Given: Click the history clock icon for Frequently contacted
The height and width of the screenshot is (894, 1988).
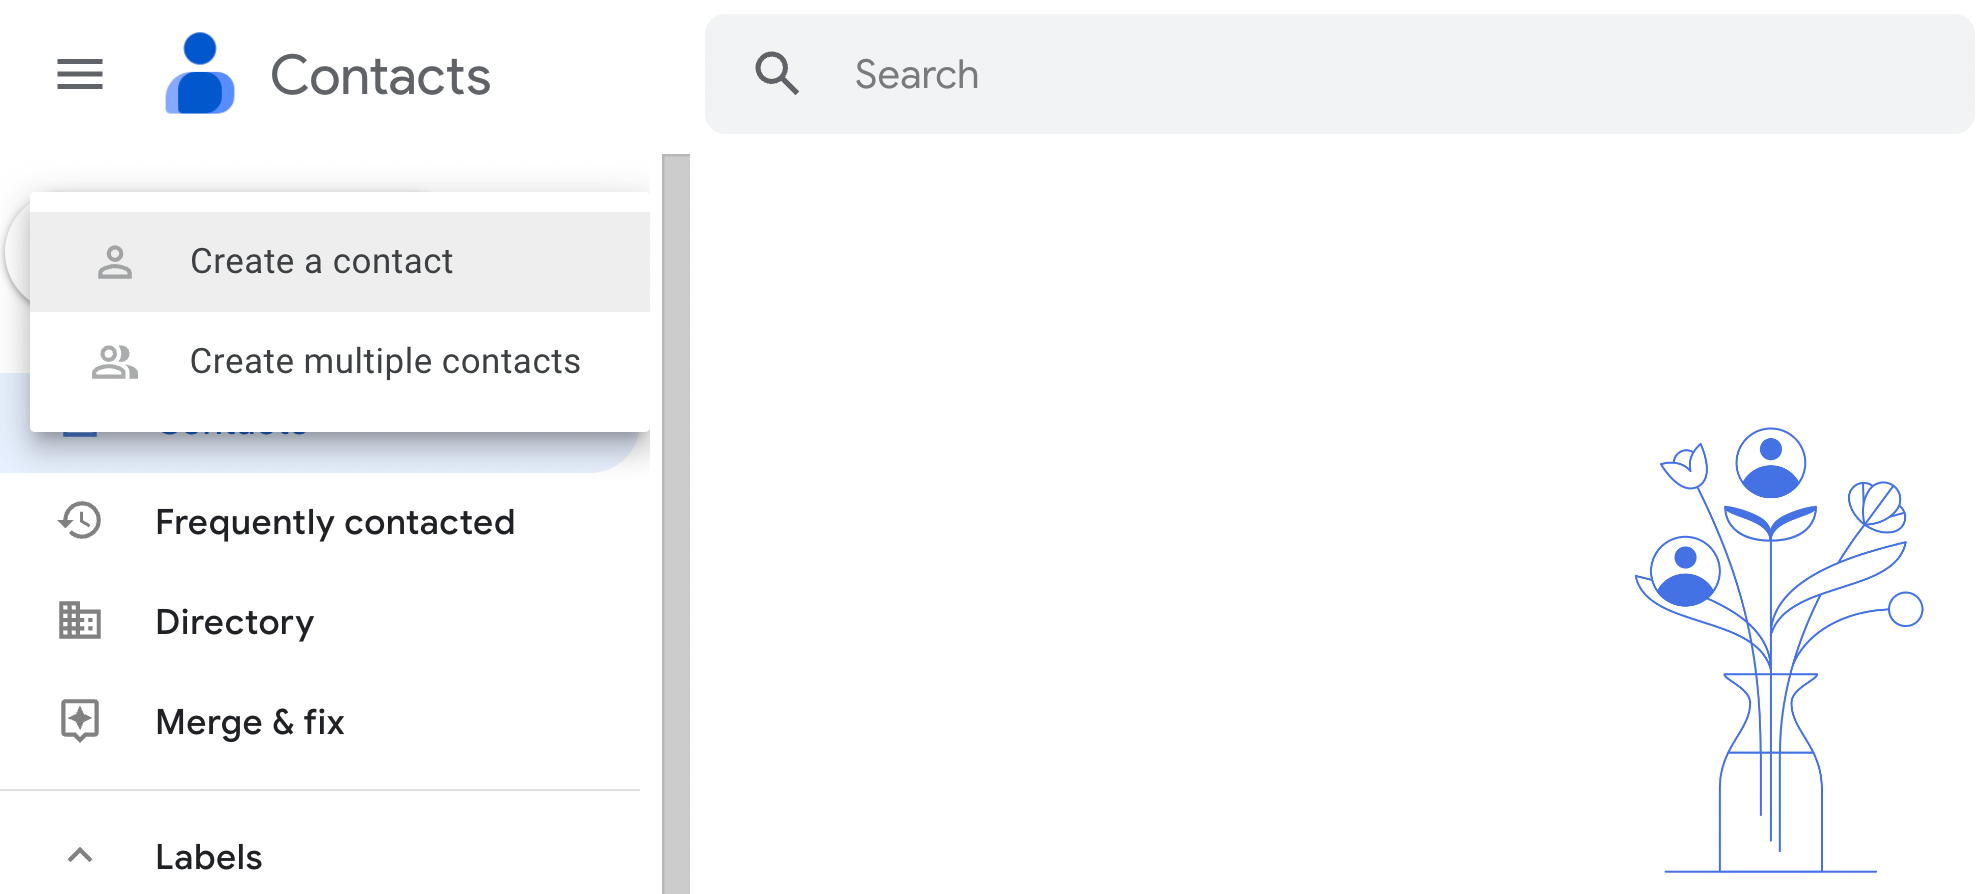Looking at the screenshot, I should point(80,521).
